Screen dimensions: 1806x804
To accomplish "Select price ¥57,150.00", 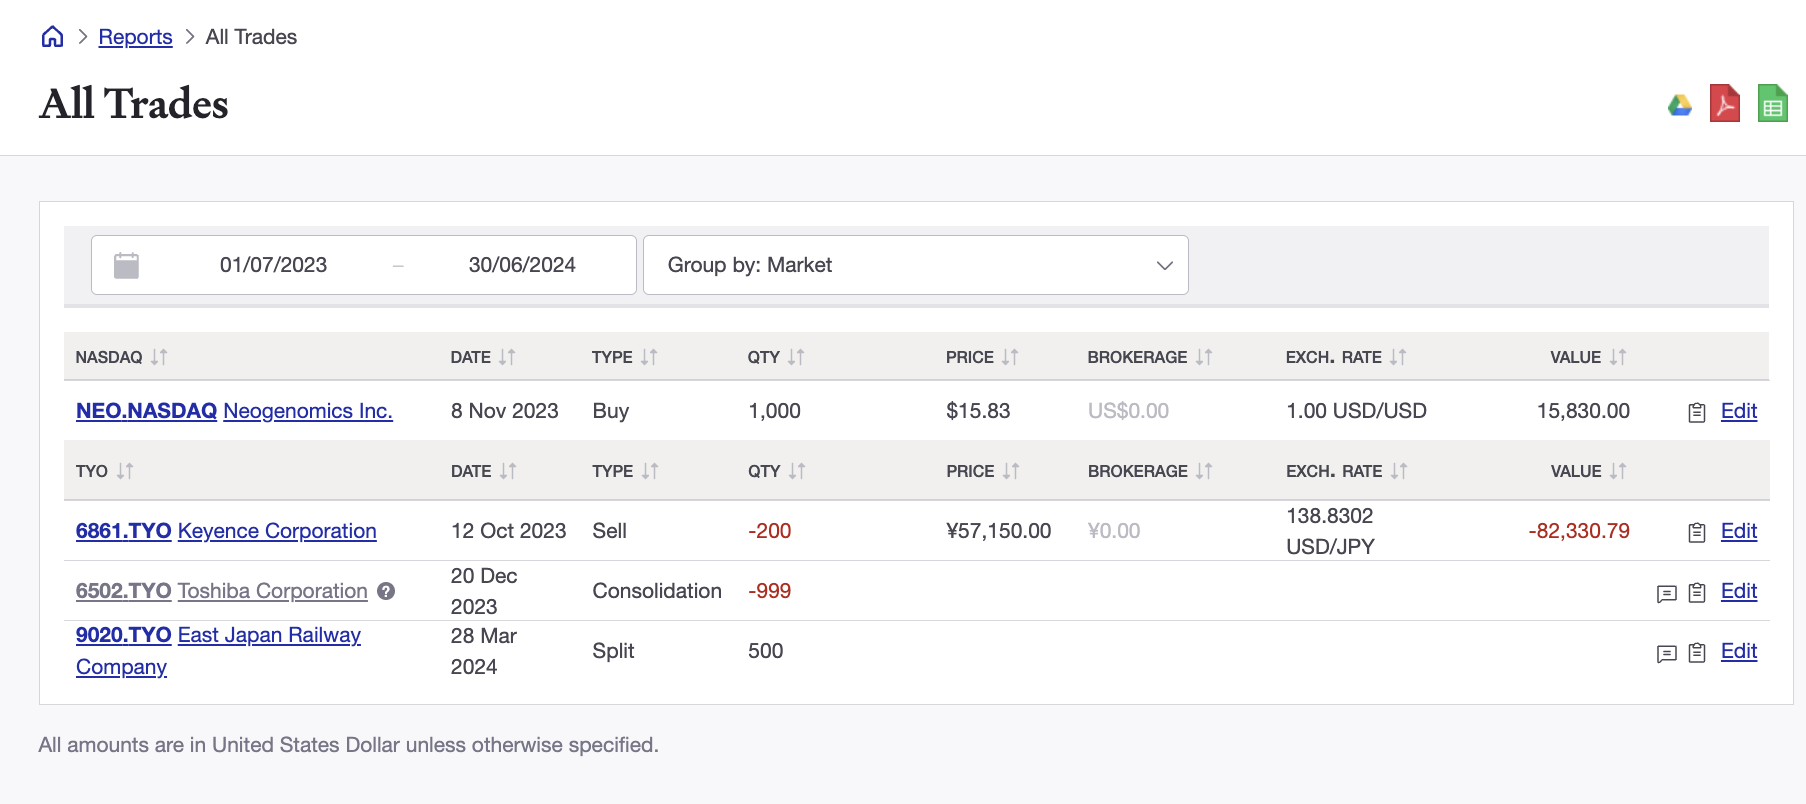I will 998,531.
